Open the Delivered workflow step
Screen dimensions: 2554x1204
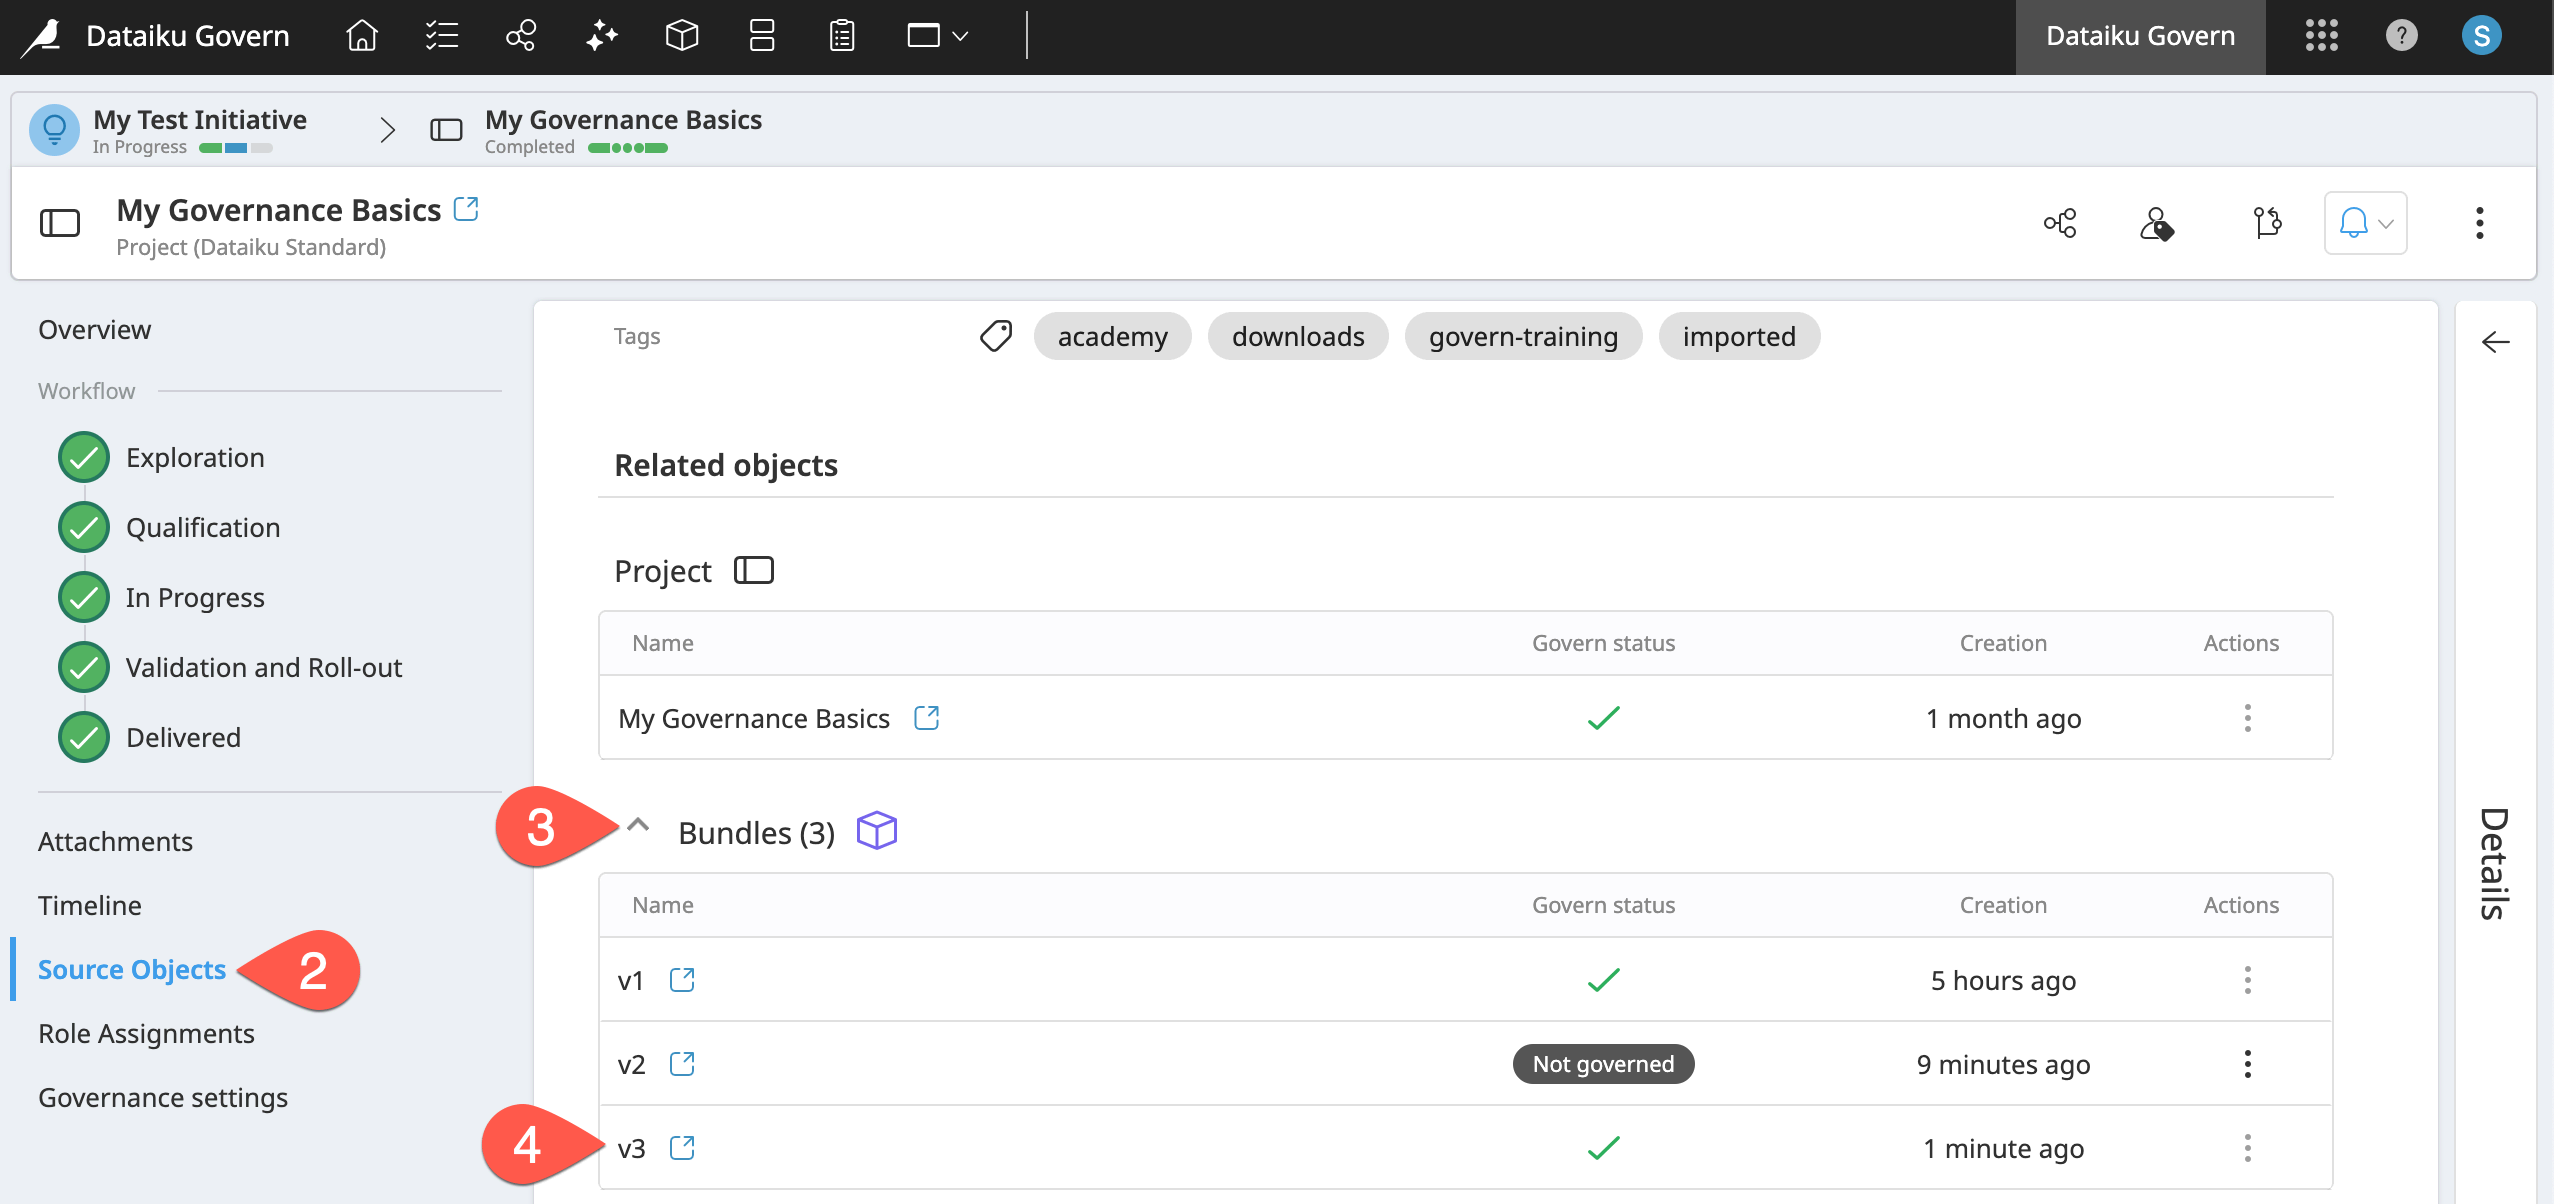tap(183, 738)
